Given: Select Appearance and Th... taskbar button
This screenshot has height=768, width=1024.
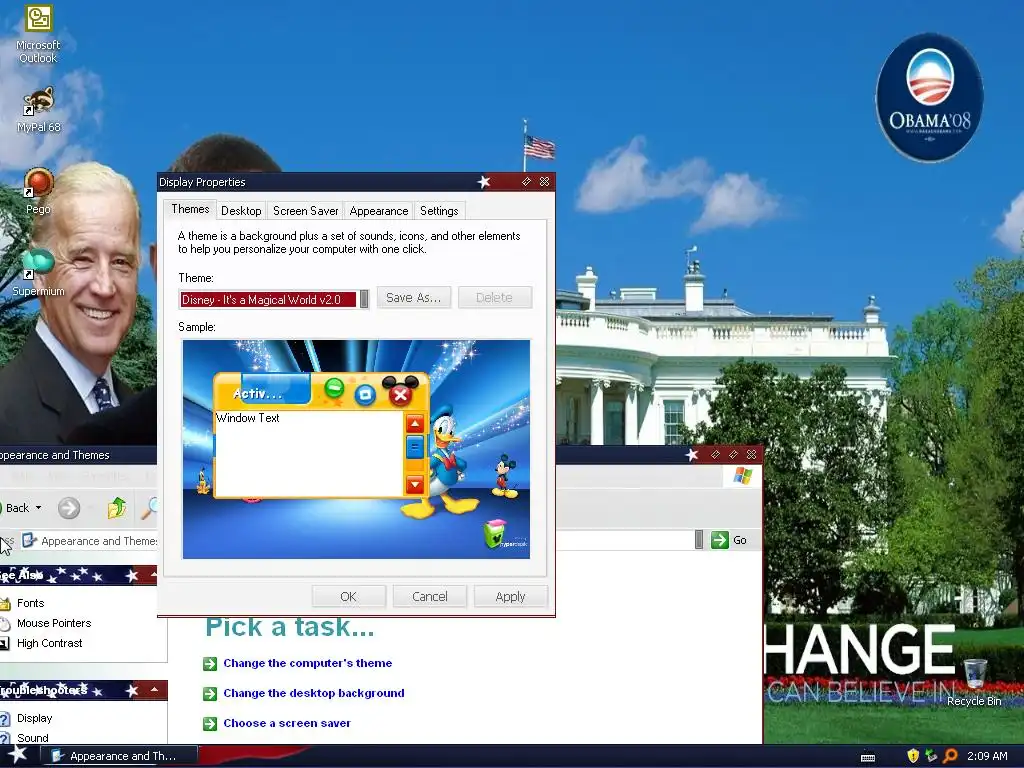Looking at the screenshot, I should 119,756.
